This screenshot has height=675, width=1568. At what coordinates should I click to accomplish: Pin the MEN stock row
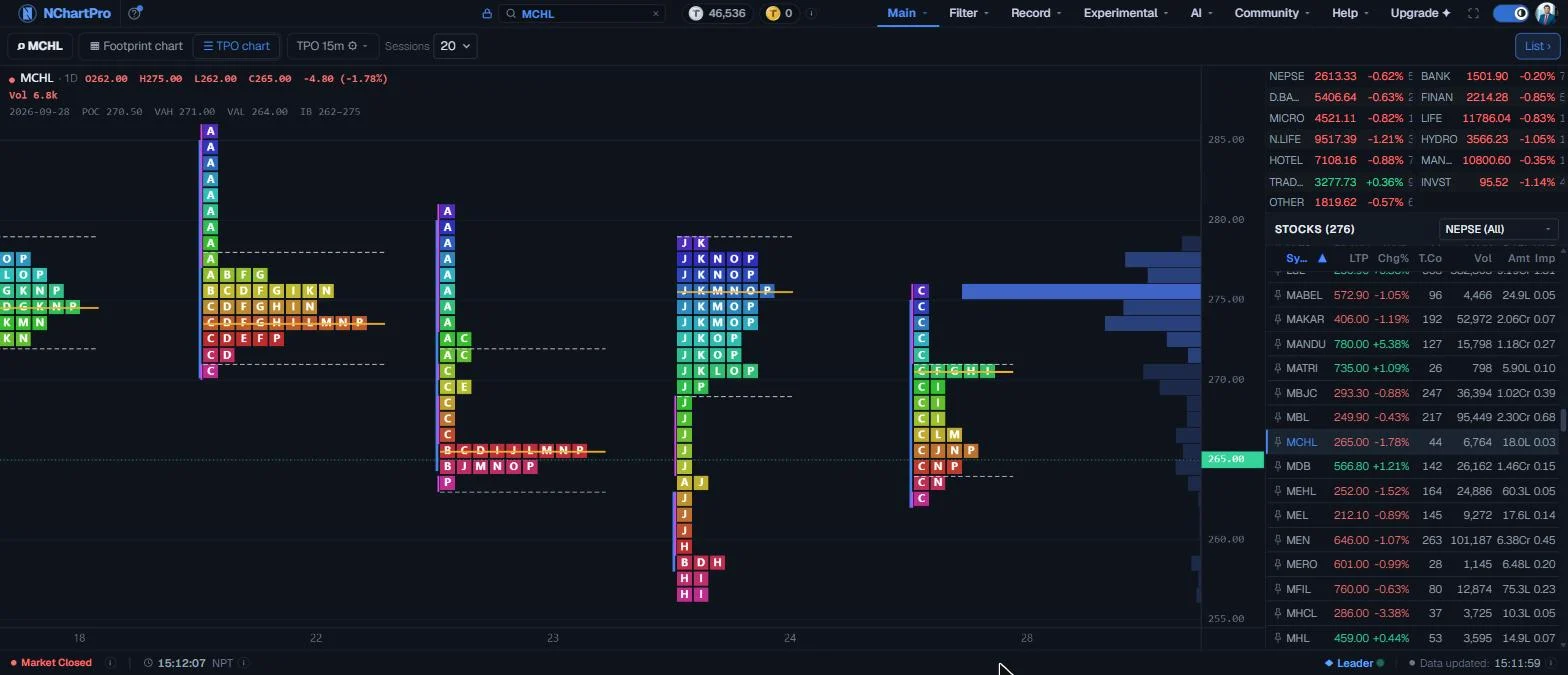1277,540
